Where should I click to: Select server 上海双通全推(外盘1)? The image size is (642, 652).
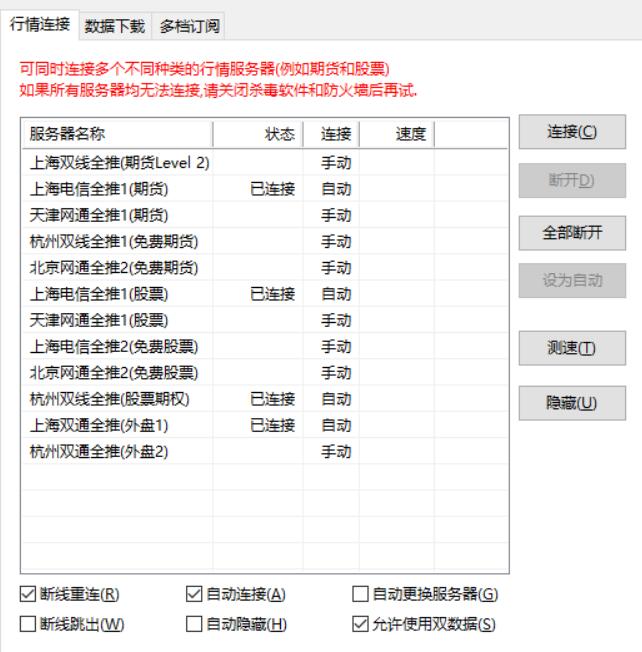(x=99, y=425)
